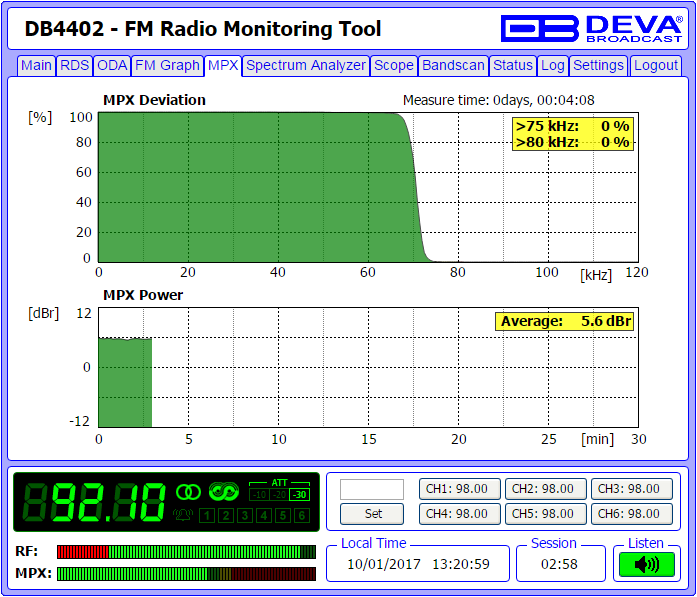The width and height of the screenshot is (697, 597).
Task: Select the -10 attenuator indicator
Action: click(259, 495)
